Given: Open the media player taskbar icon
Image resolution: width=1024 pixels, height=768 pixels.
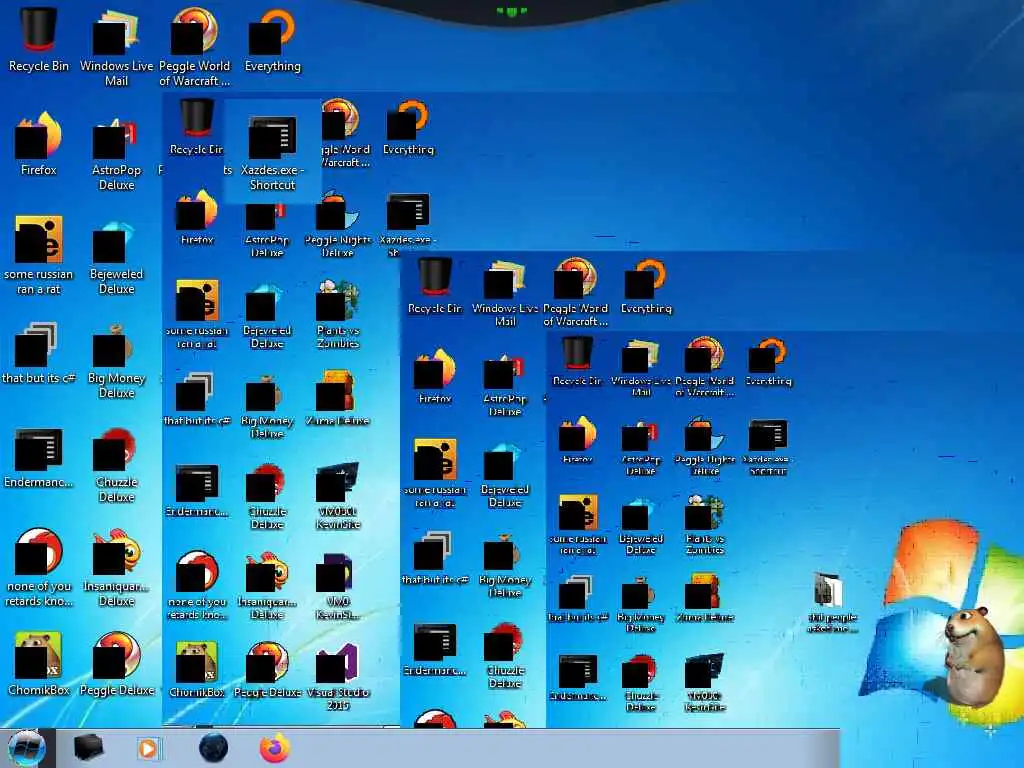Looking at the screenshot, I should (148, 748).
